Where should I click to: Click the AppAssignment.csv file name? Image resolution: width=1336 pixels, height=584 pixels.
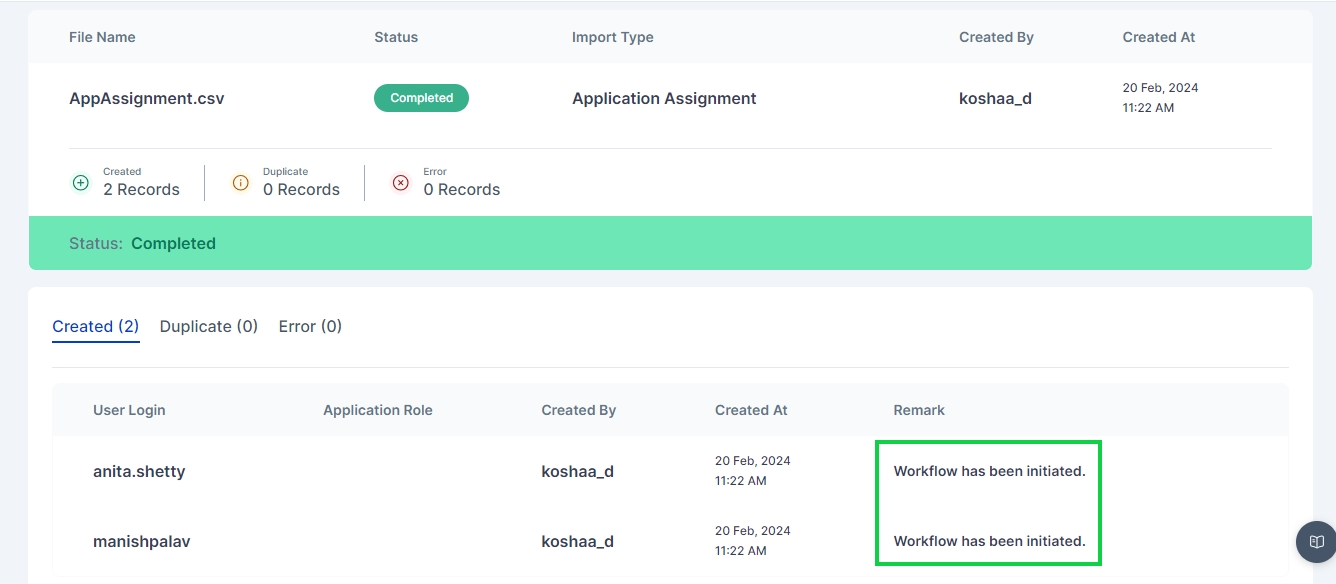[x=146, y=98]
